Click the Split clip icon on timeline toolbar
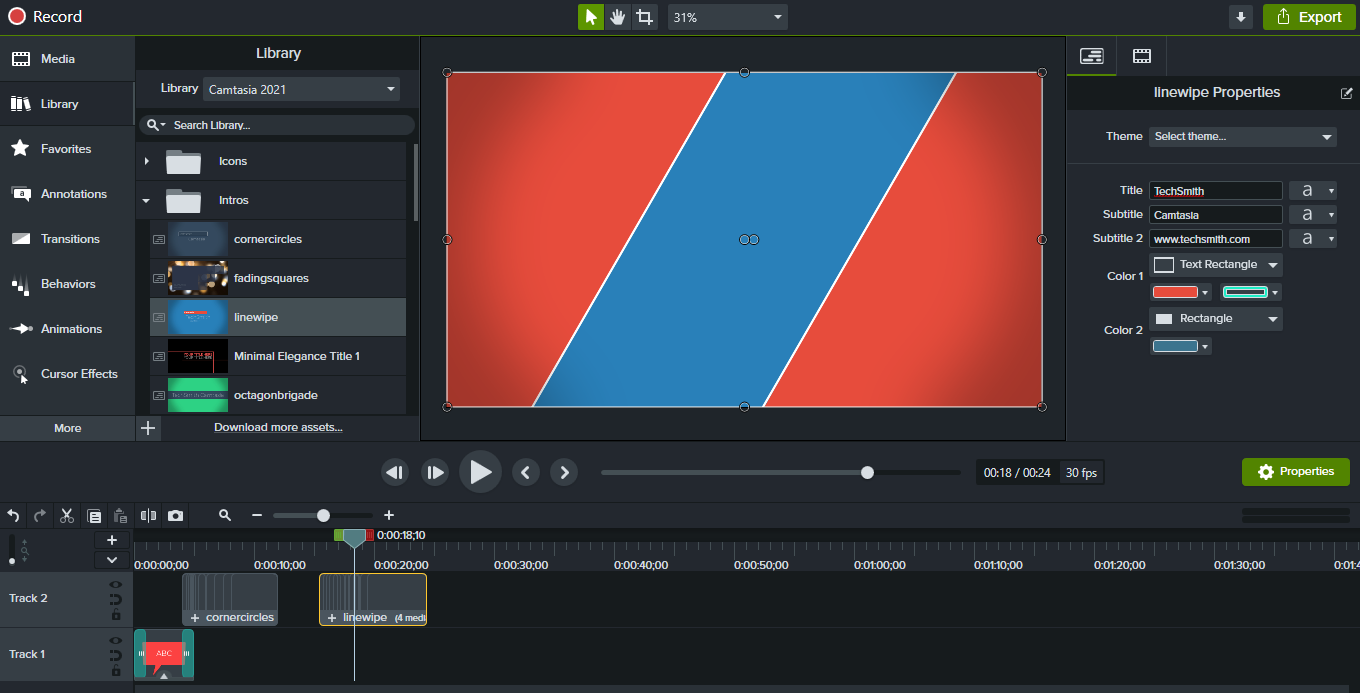1360x693 pixels. pos(149,516)
